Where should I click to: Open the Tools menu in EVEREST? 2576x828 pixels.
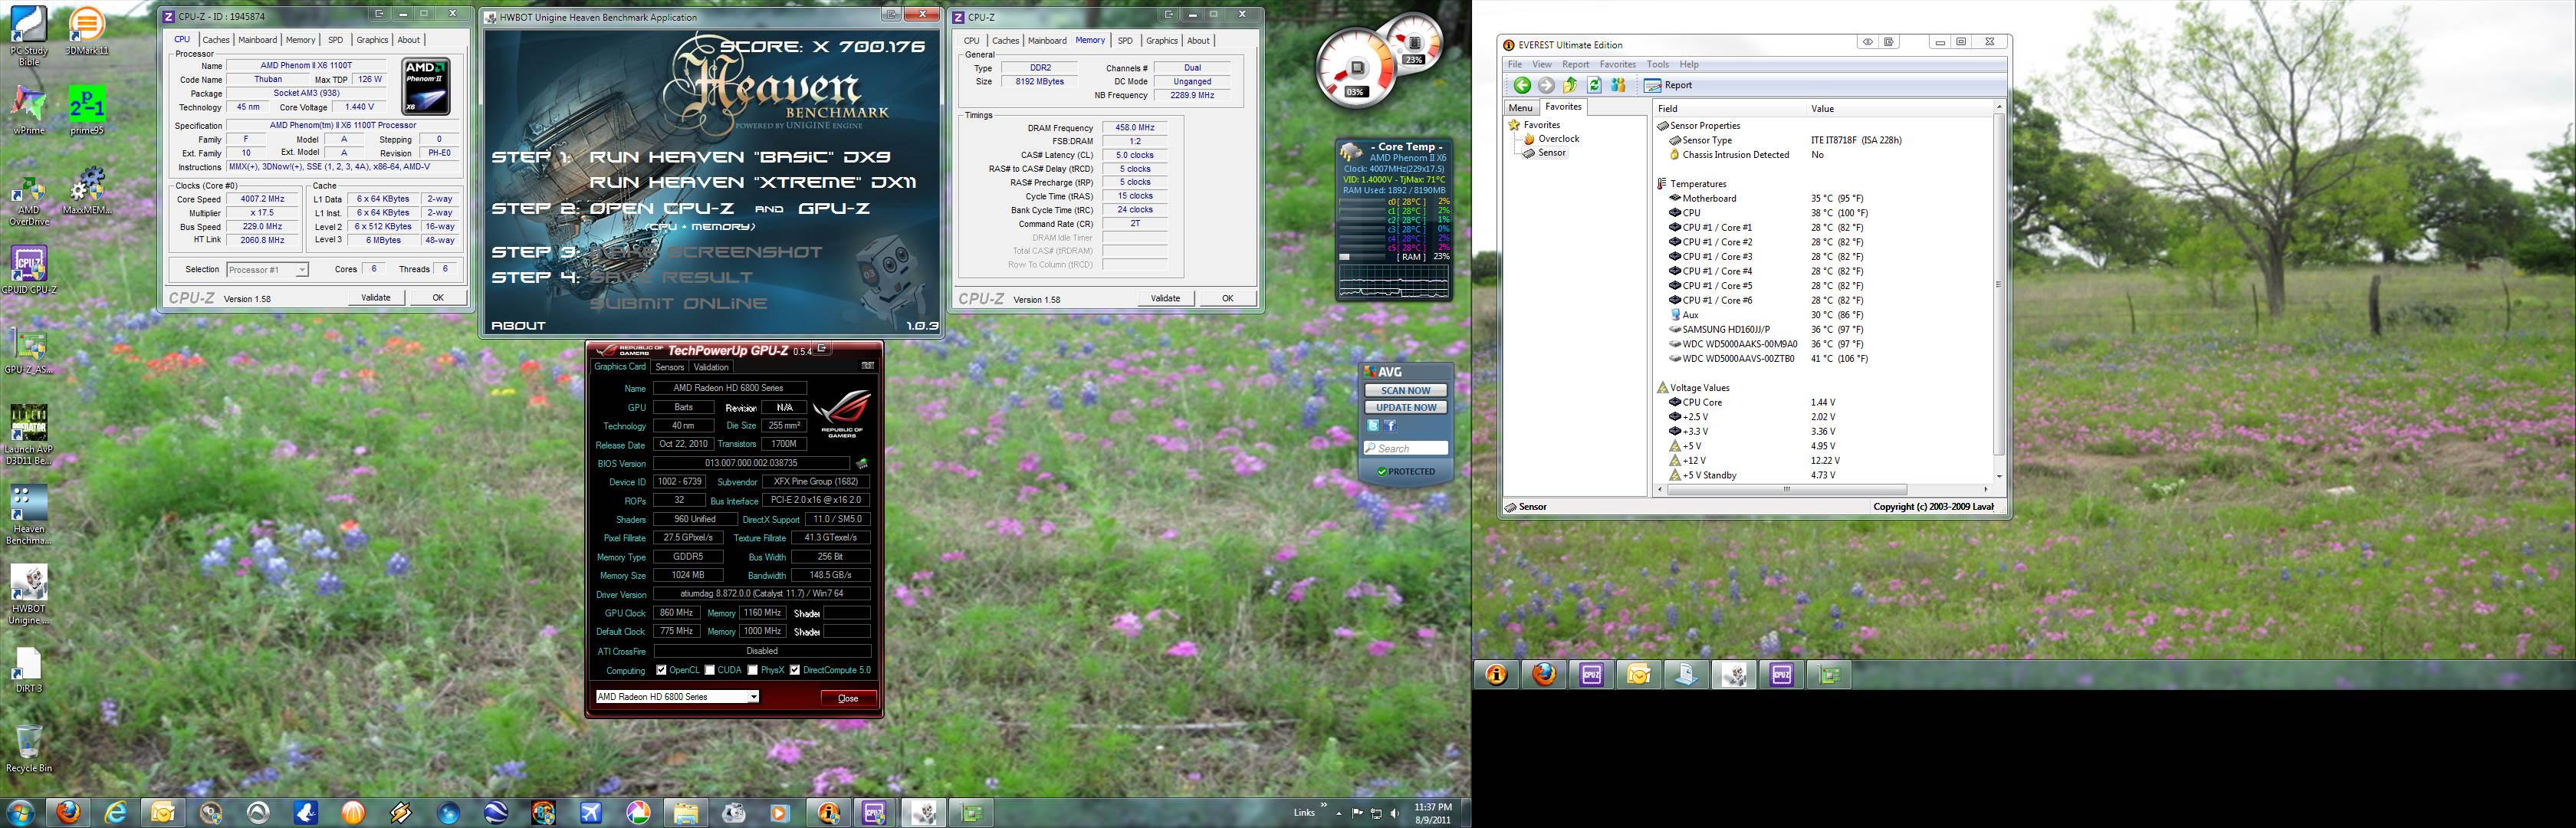(1658, 64)
